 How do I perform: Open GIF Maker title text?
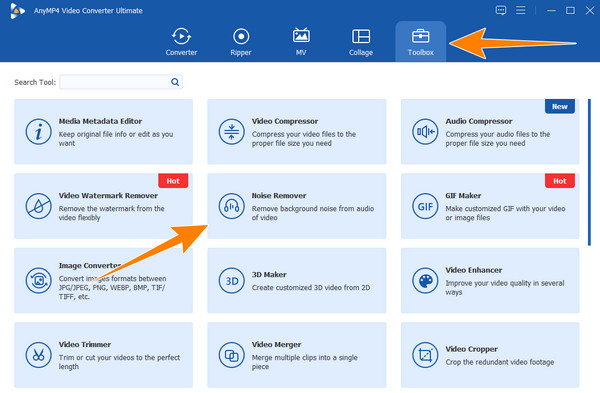tap(463, 196)
